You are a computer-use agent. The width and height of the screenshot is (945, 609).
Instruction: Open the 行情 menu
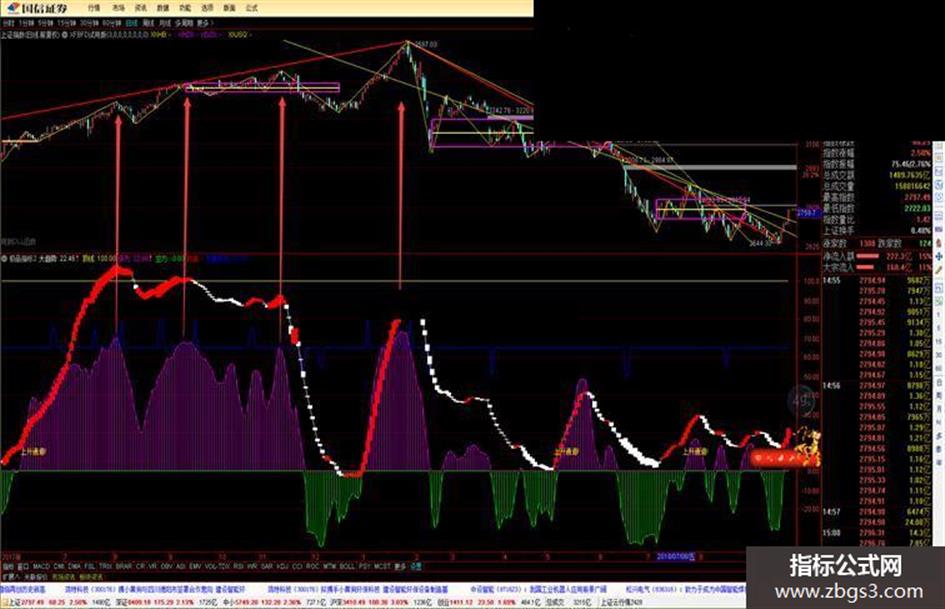tap(94, 8)
